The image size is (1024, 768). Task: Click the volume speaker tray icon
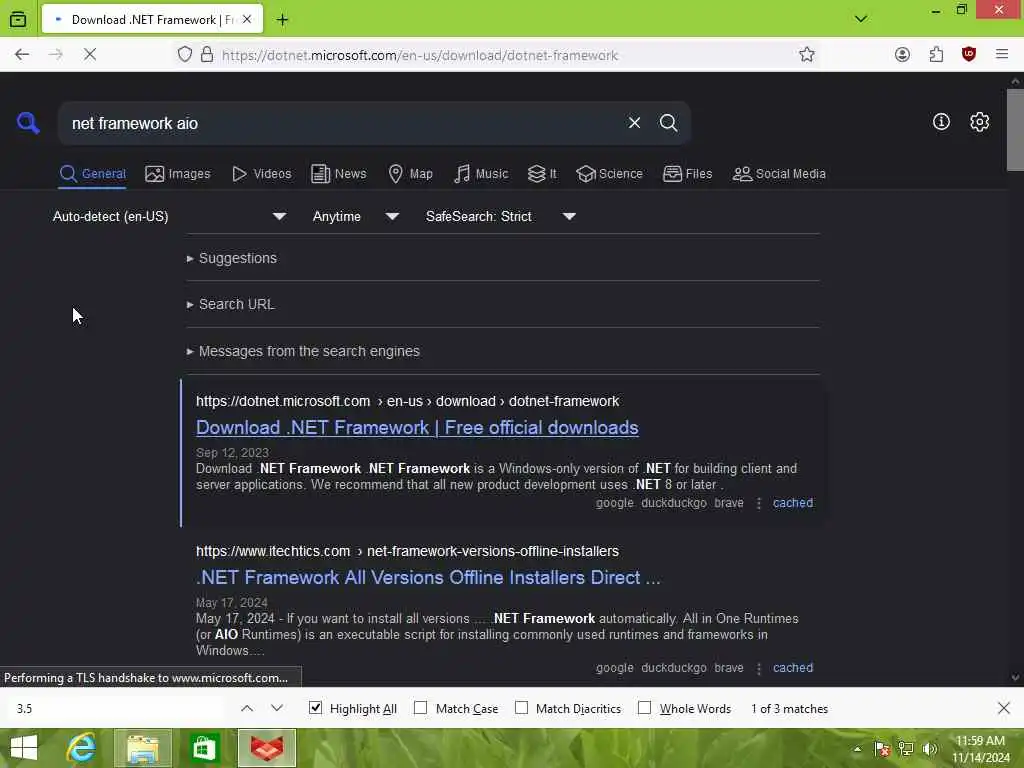tap(929, 749)
